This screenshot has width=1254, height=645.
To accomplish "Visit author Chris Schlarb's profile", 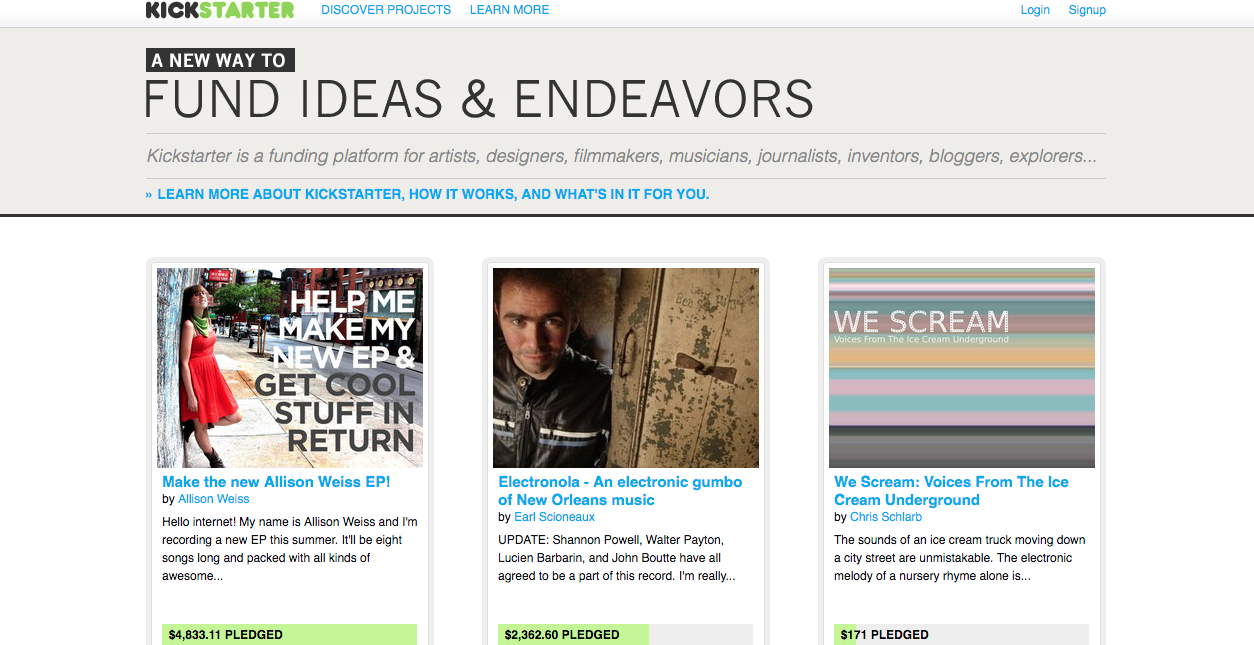I will tap(886, 517).
